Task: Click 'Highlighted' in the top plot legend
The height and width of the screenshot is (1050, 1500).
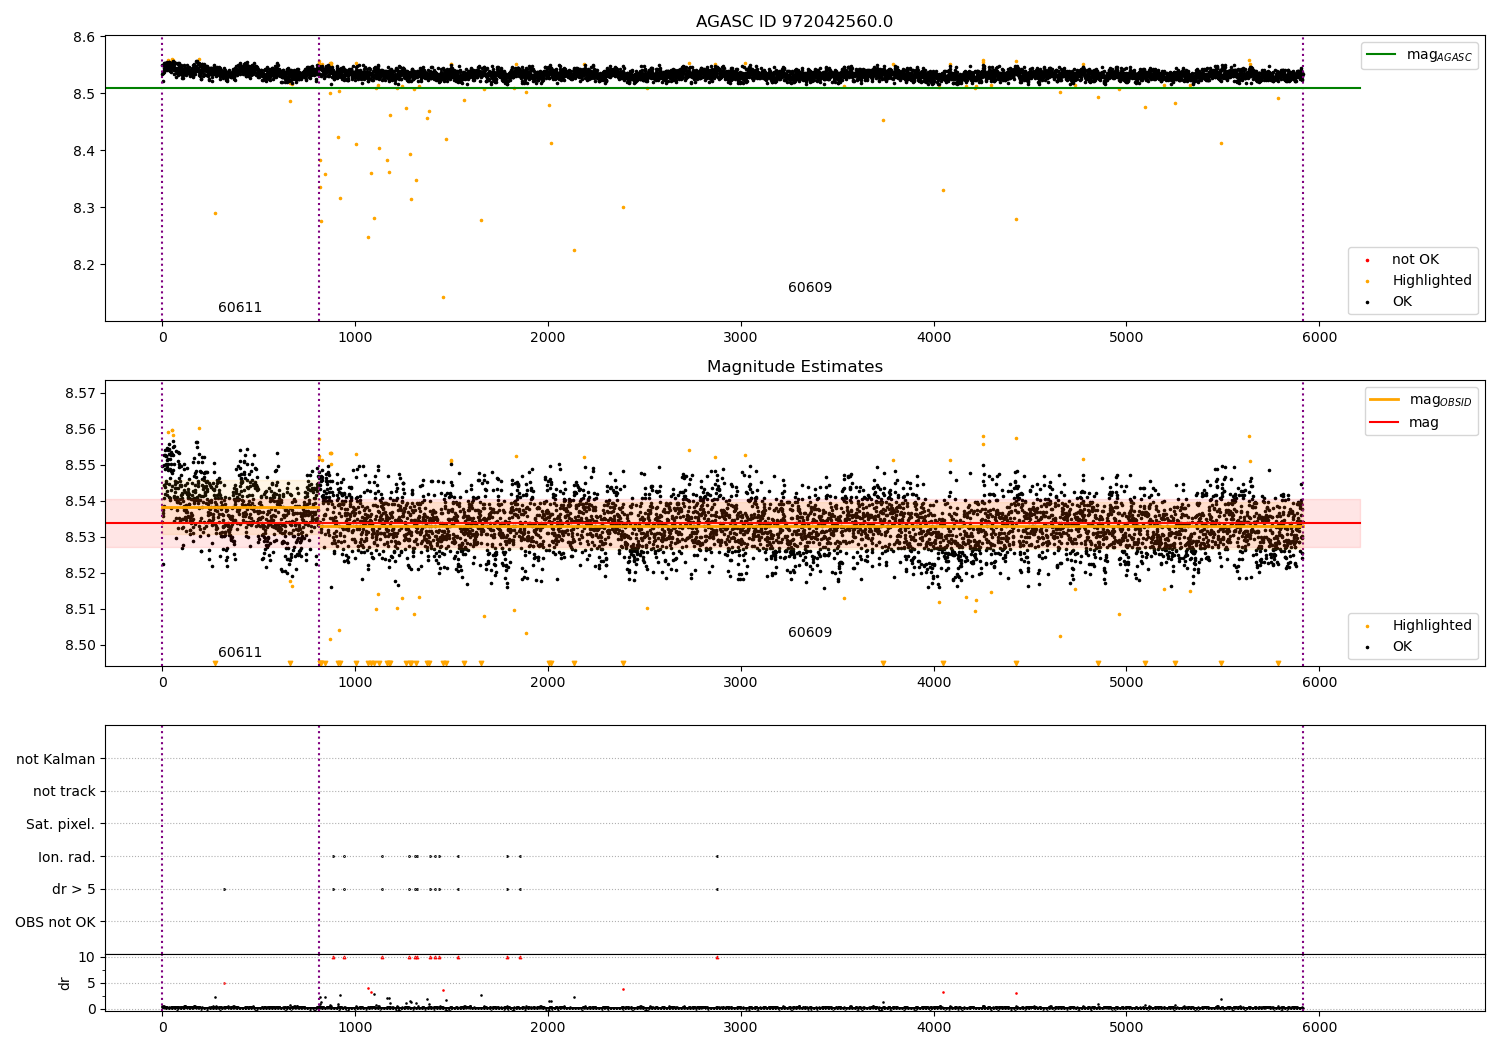Action: click(x=1432, y=281)
